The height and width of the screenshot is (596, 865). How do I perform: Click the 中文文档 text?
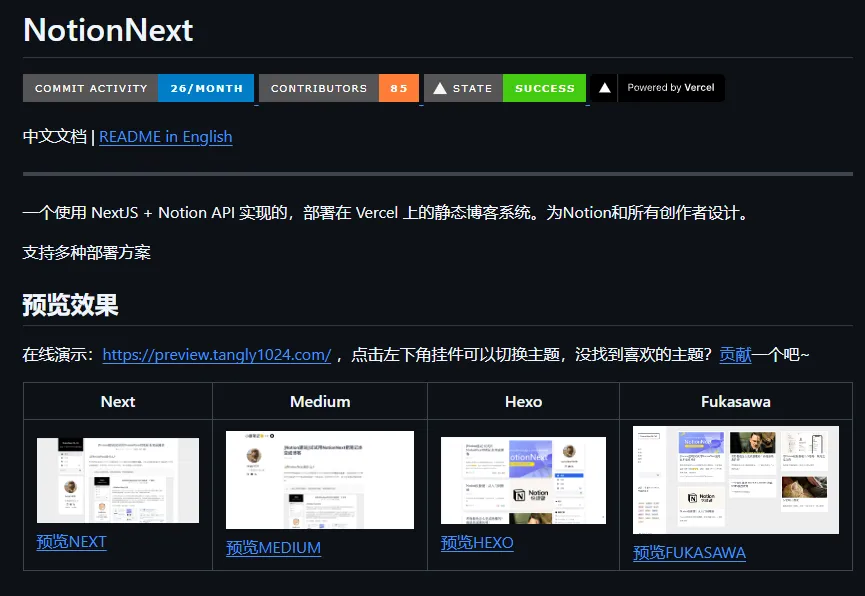coord(55,136)
